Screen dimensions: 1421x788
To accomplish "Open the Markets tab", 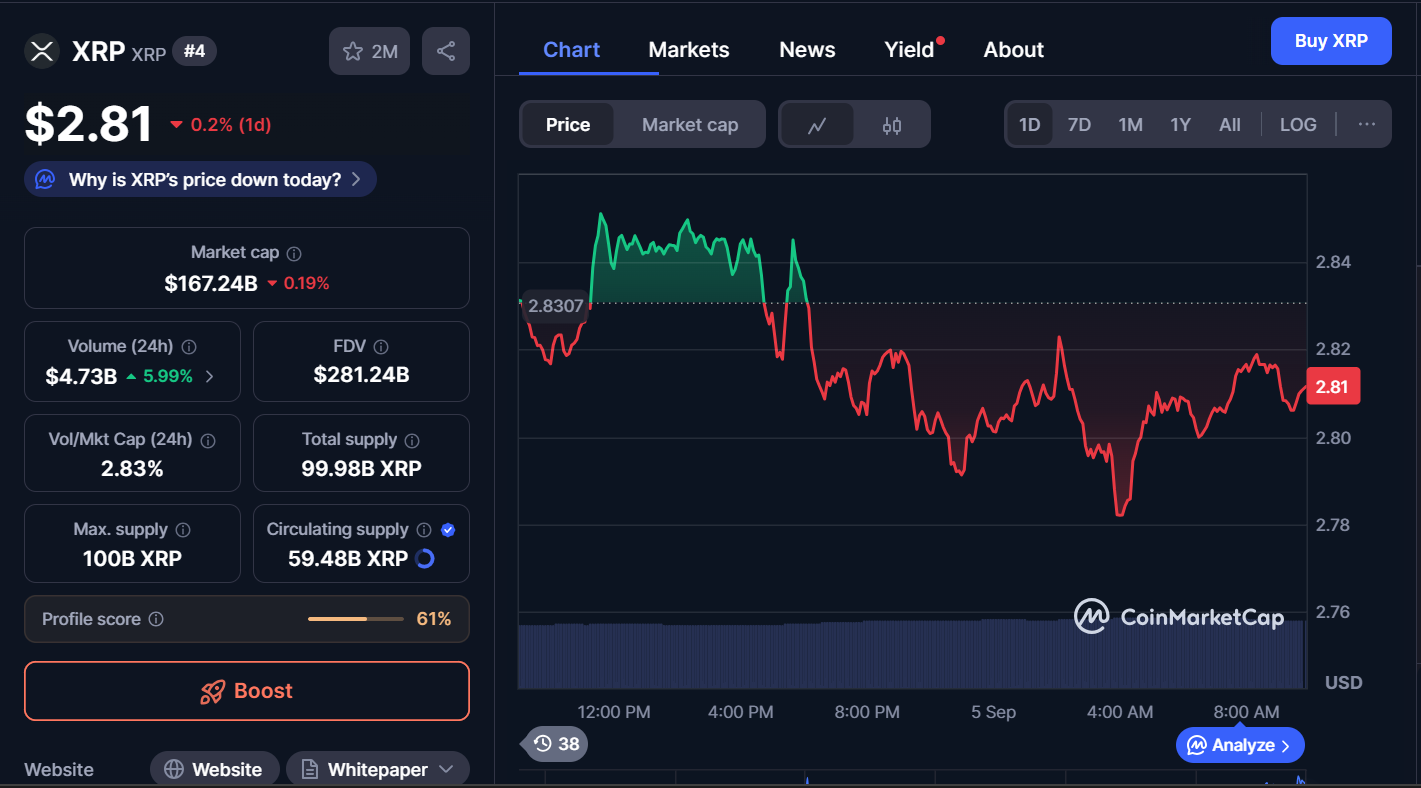I will pyautogui.click(x=689, y=50).
